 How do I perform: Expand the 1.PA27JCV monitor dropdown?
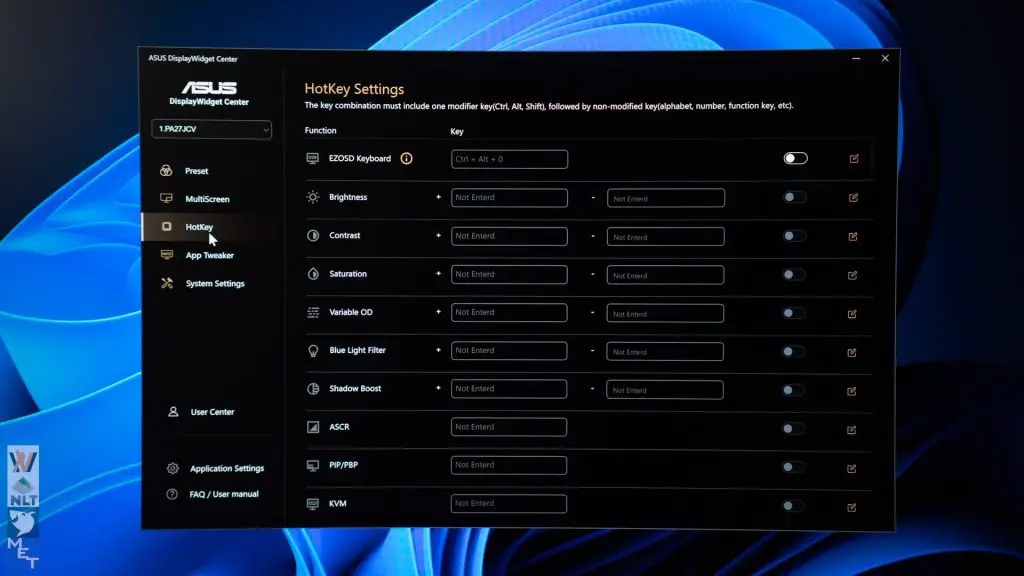212,129
